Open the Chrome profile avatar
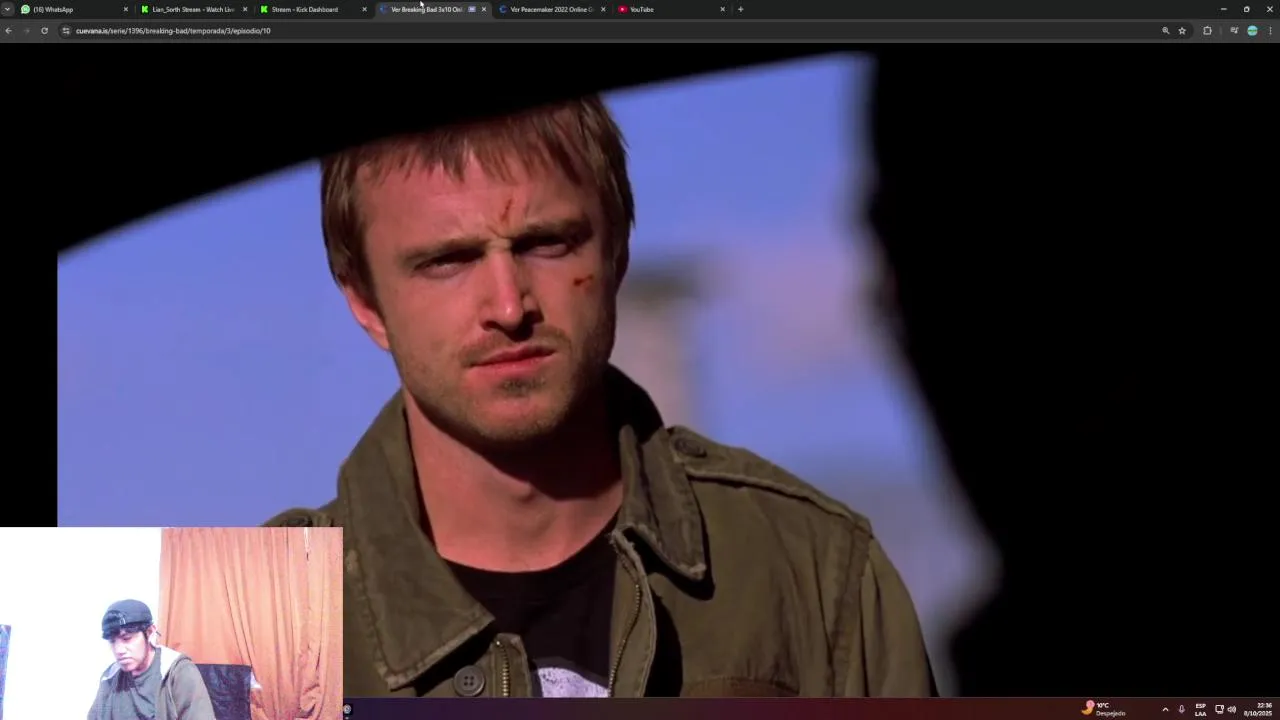The height and width of the screenshot is (720, 1280). click(1252, 31)
